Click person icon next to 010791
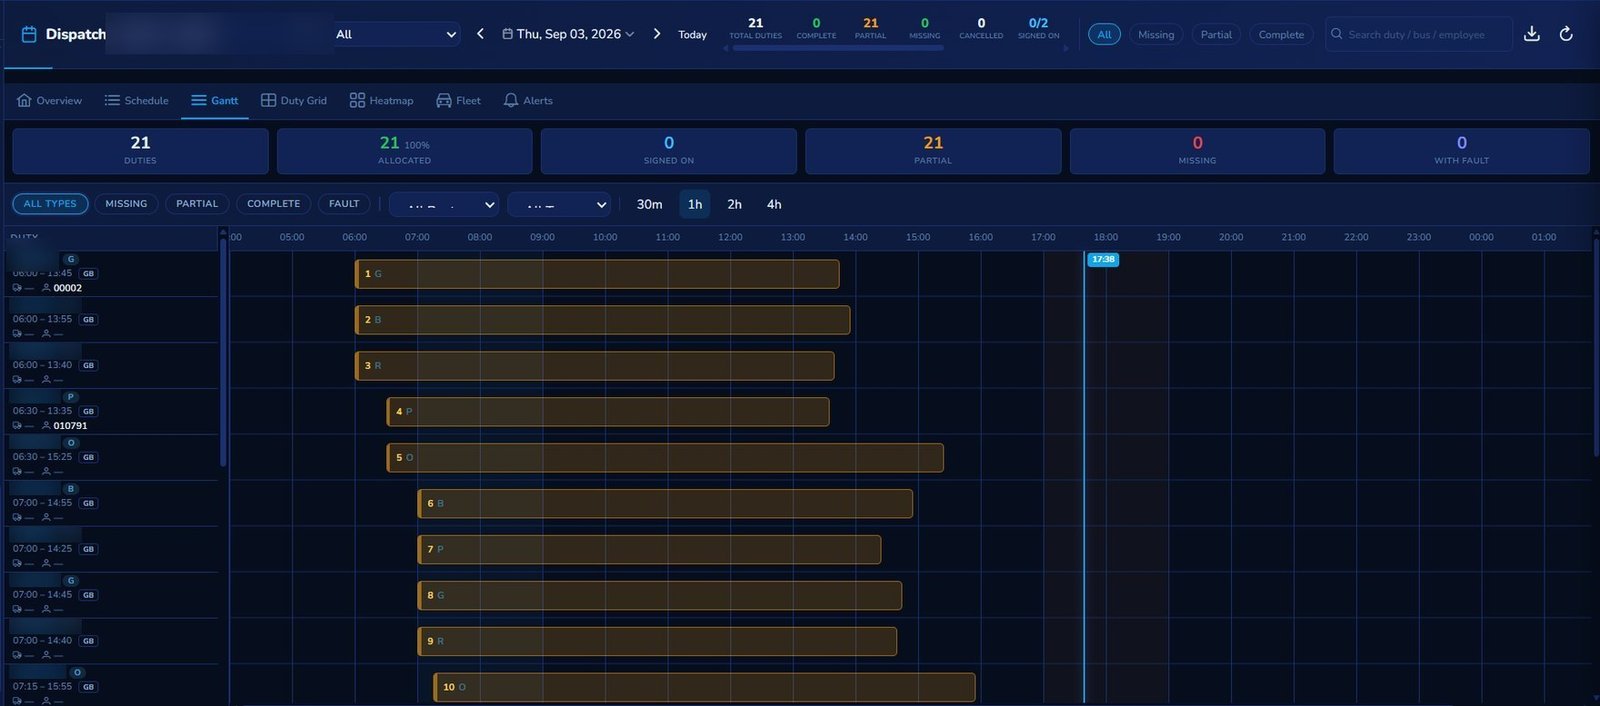 click(x=46, y=426)
